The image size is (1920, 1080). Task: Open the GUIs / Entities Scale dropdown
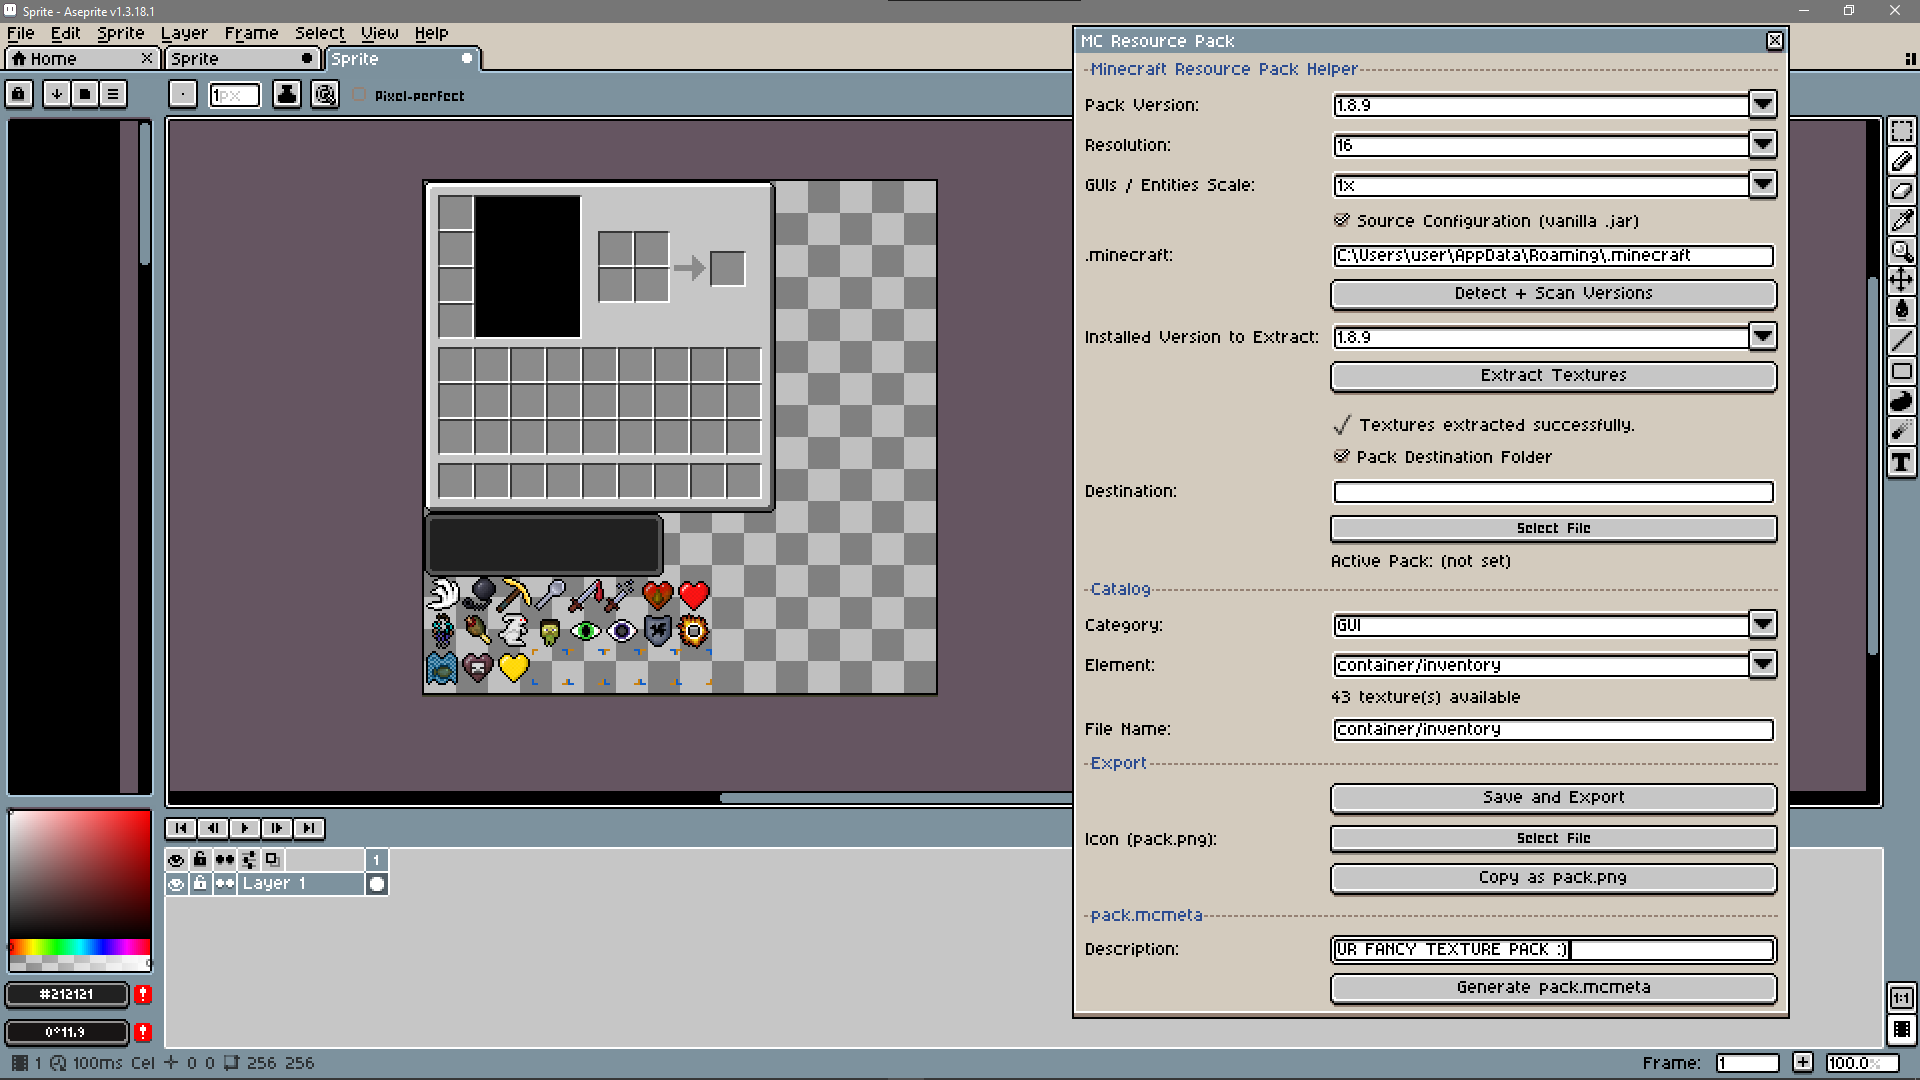pyautogui.click(x=1763, y=185)
